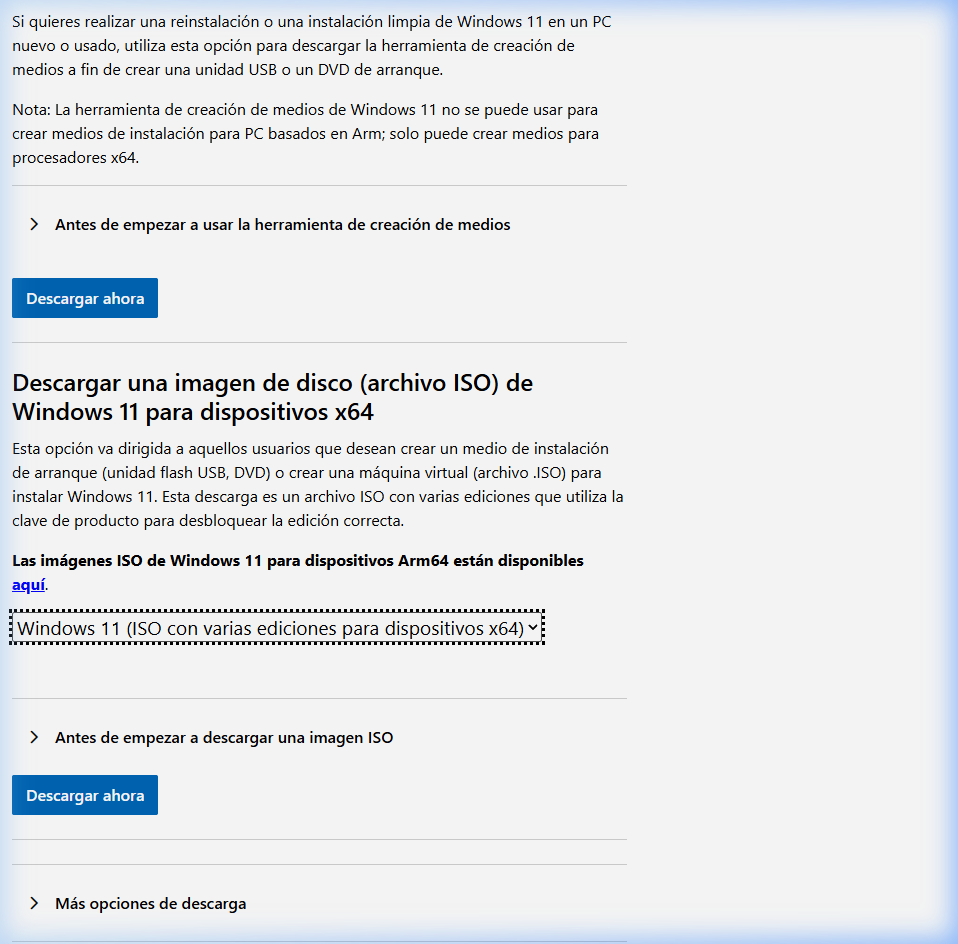The height and width of the screenshot is (944, 958).
Task: Click 'Descargar ahora' under media creation tool
Action: 85,298
